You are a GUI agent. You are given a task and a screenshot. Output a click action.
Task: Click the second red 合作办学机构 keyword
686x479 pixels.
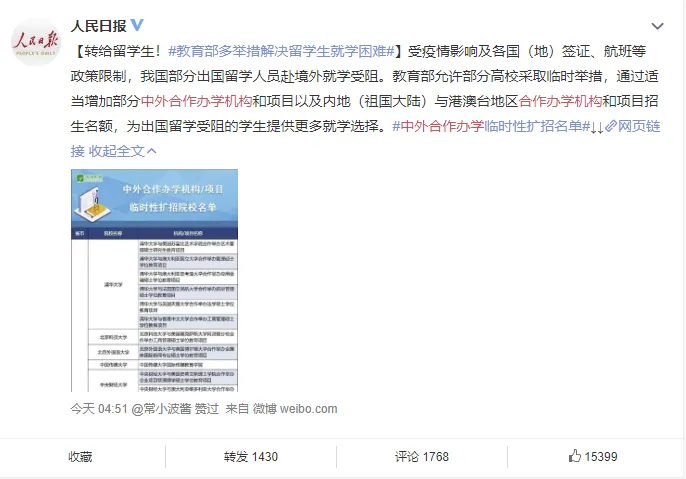coord(560,101)
